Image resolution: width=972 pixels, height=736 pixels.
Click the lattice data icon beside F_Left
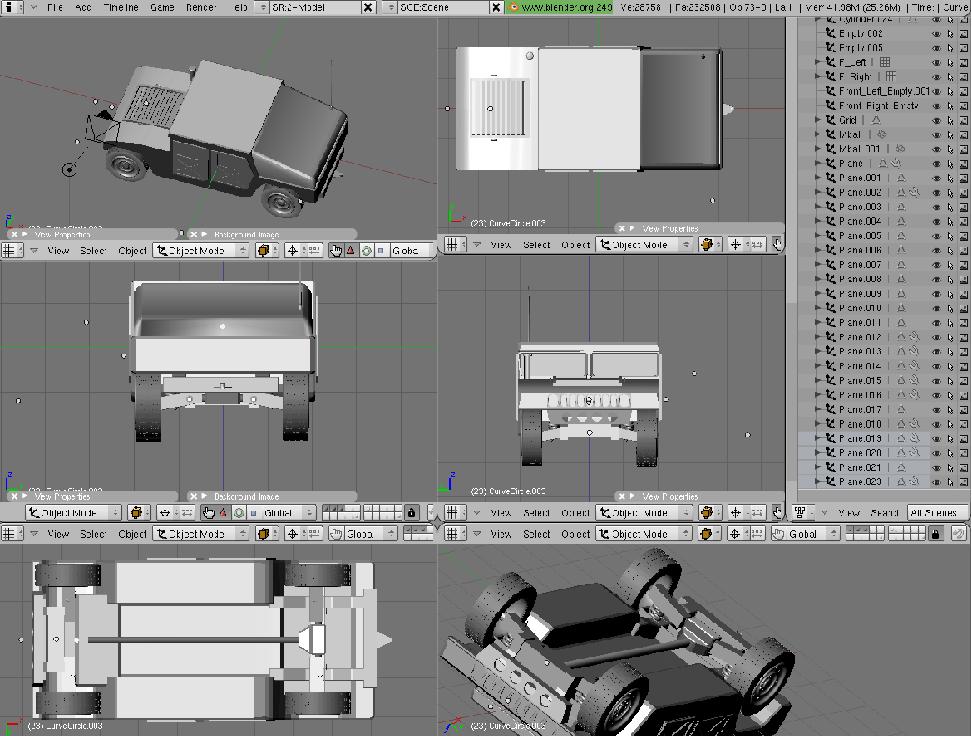click(885, 62)
